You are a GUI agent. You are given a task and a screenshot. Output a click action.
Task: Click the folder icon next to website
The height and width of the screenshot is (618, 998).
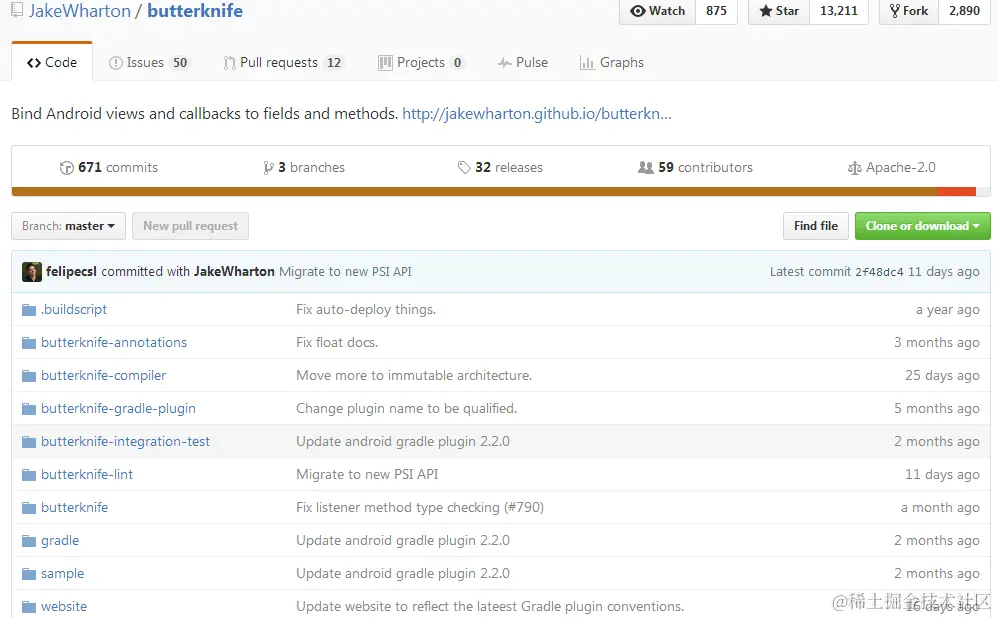(29, 607)
